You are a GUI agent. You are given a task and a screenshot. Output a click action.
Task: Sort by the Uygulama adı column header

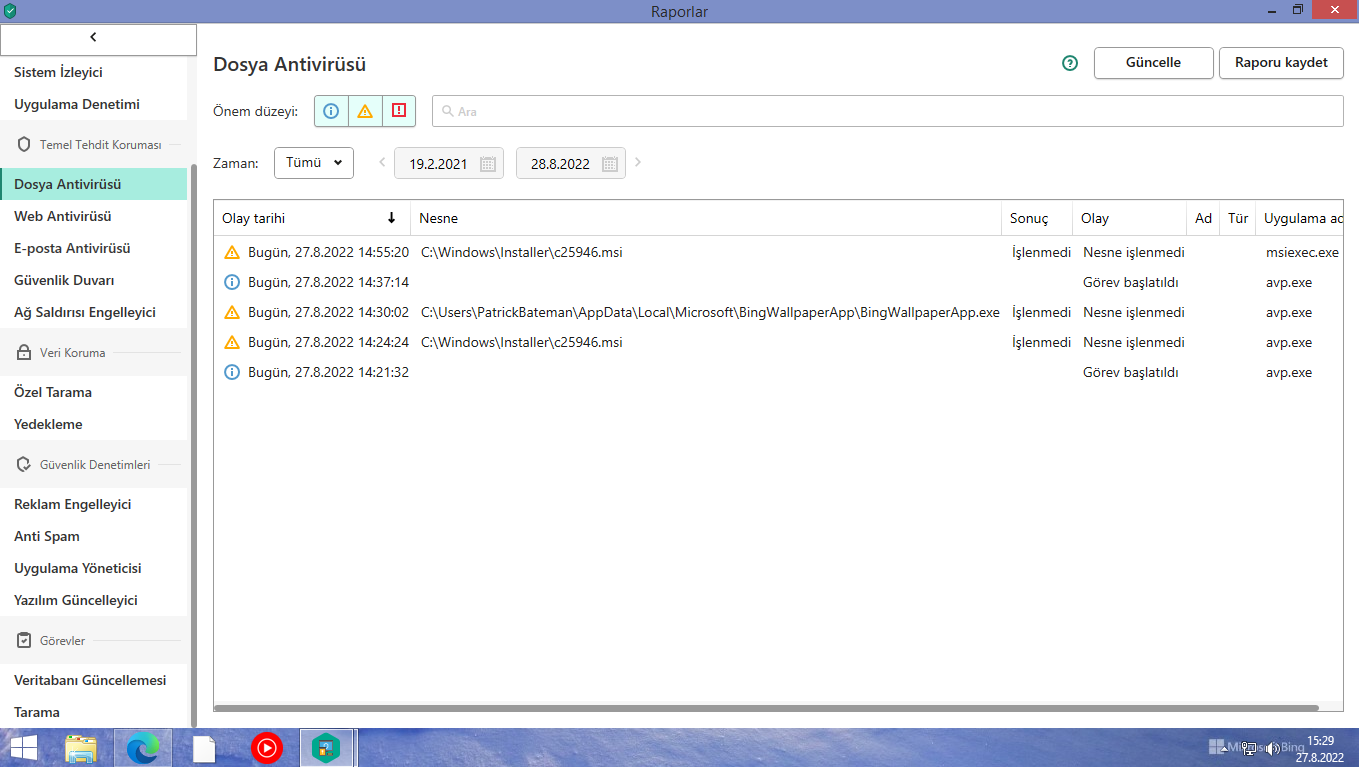[1300, 218]
